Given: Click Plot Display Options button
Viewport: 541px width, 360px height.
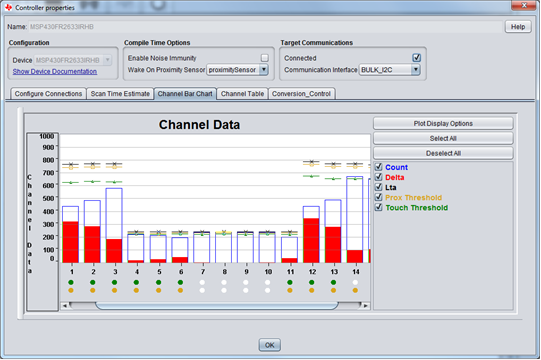Looking at the screenshot, I should tap(443, 124).
